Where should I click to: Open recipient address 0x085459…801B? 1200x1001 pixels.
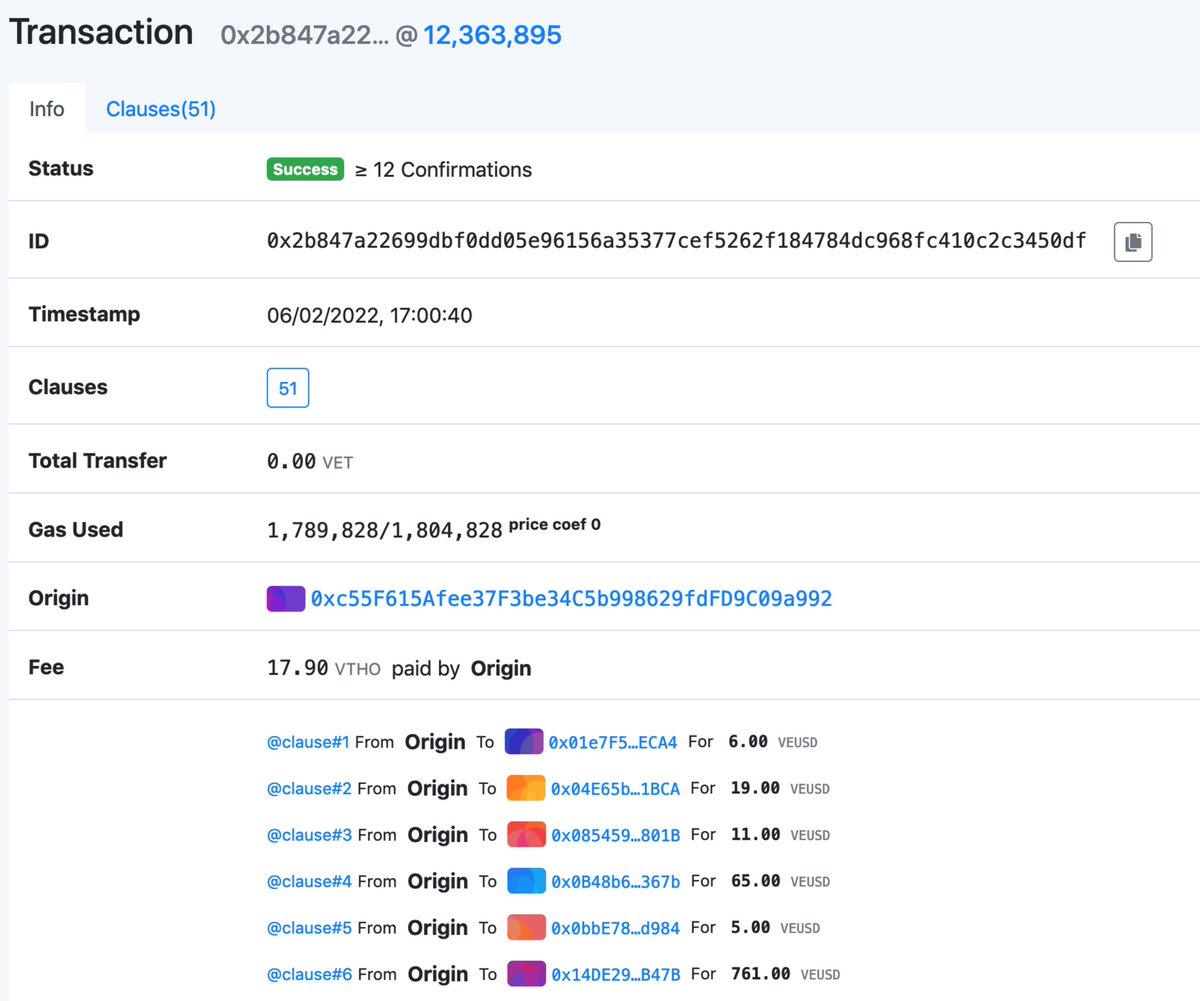[x=615, y=834]
